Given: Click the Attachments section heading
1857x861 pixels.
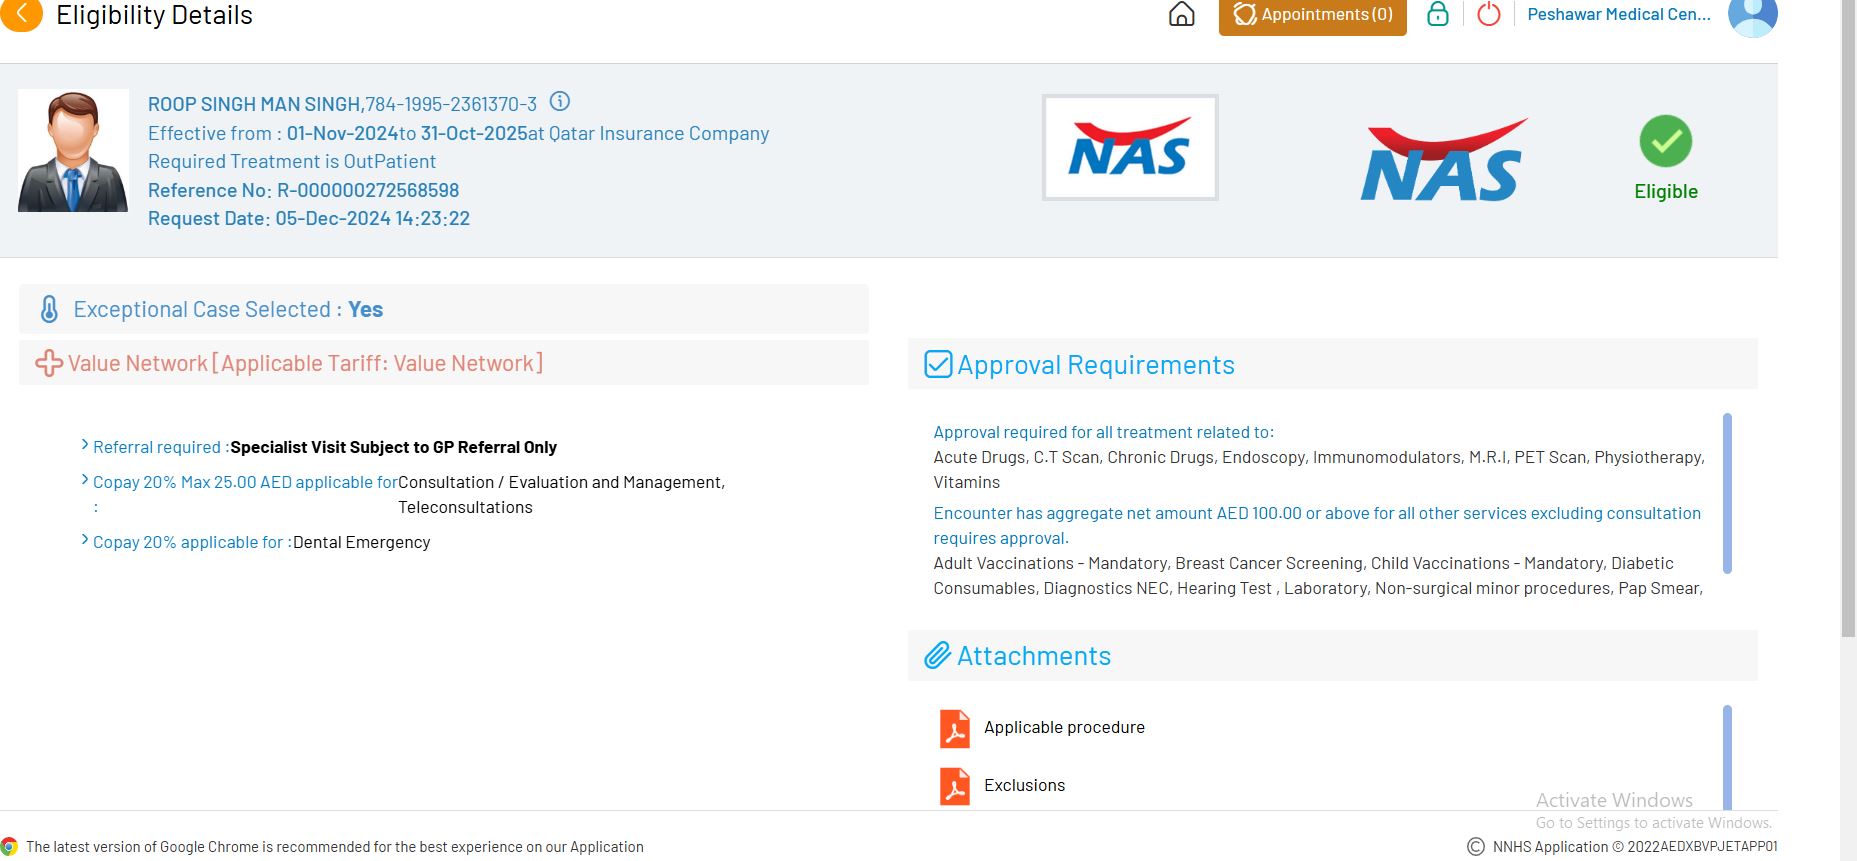Looking at the screenshot, I should click(x=1034, y=656).
